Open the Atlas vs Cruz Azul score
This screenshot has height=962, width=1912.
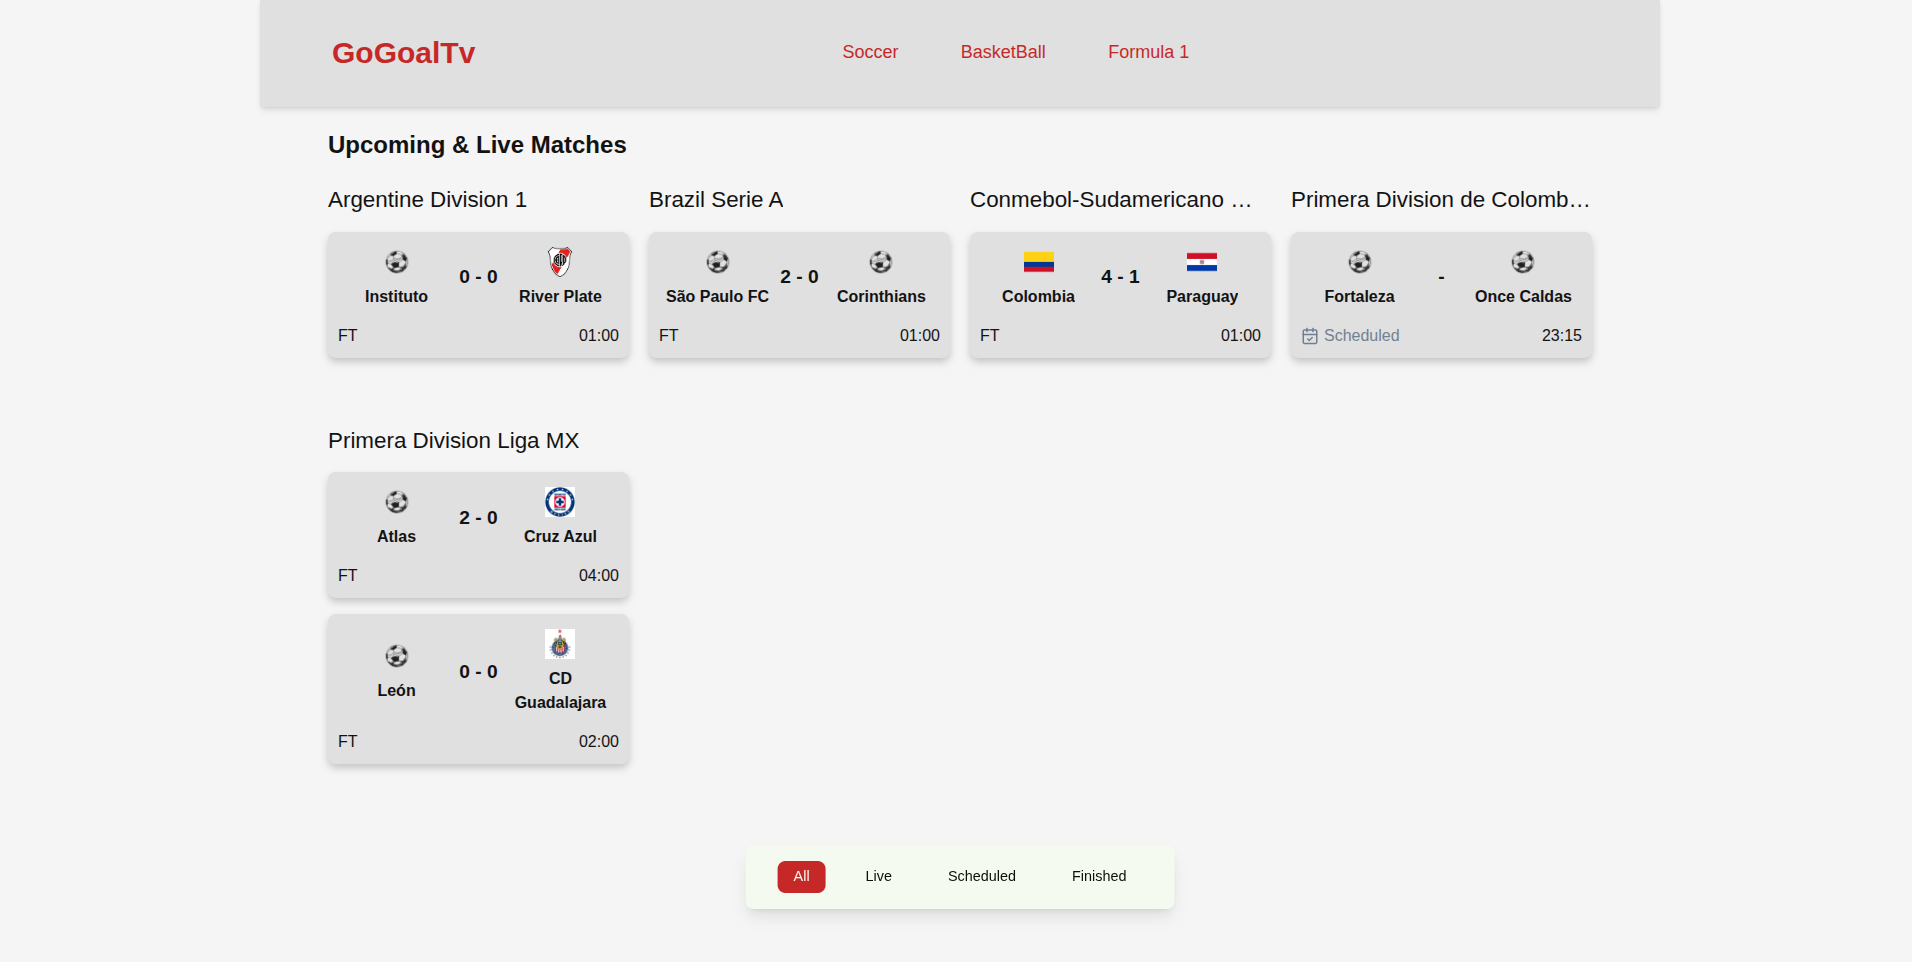coord(478,518)
